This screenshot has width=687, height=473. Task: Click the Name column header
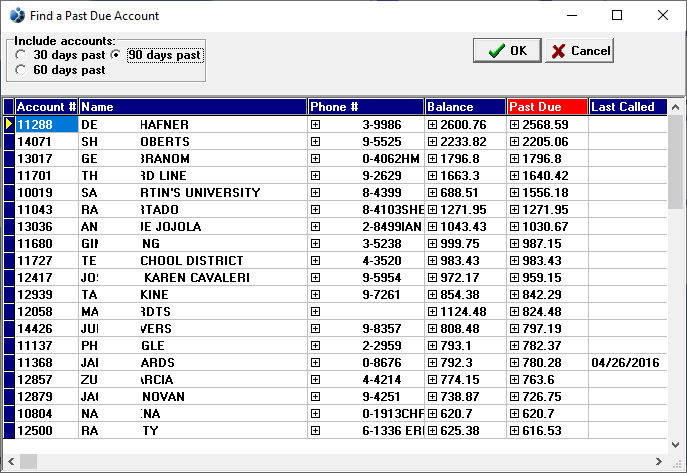[192, 107]
